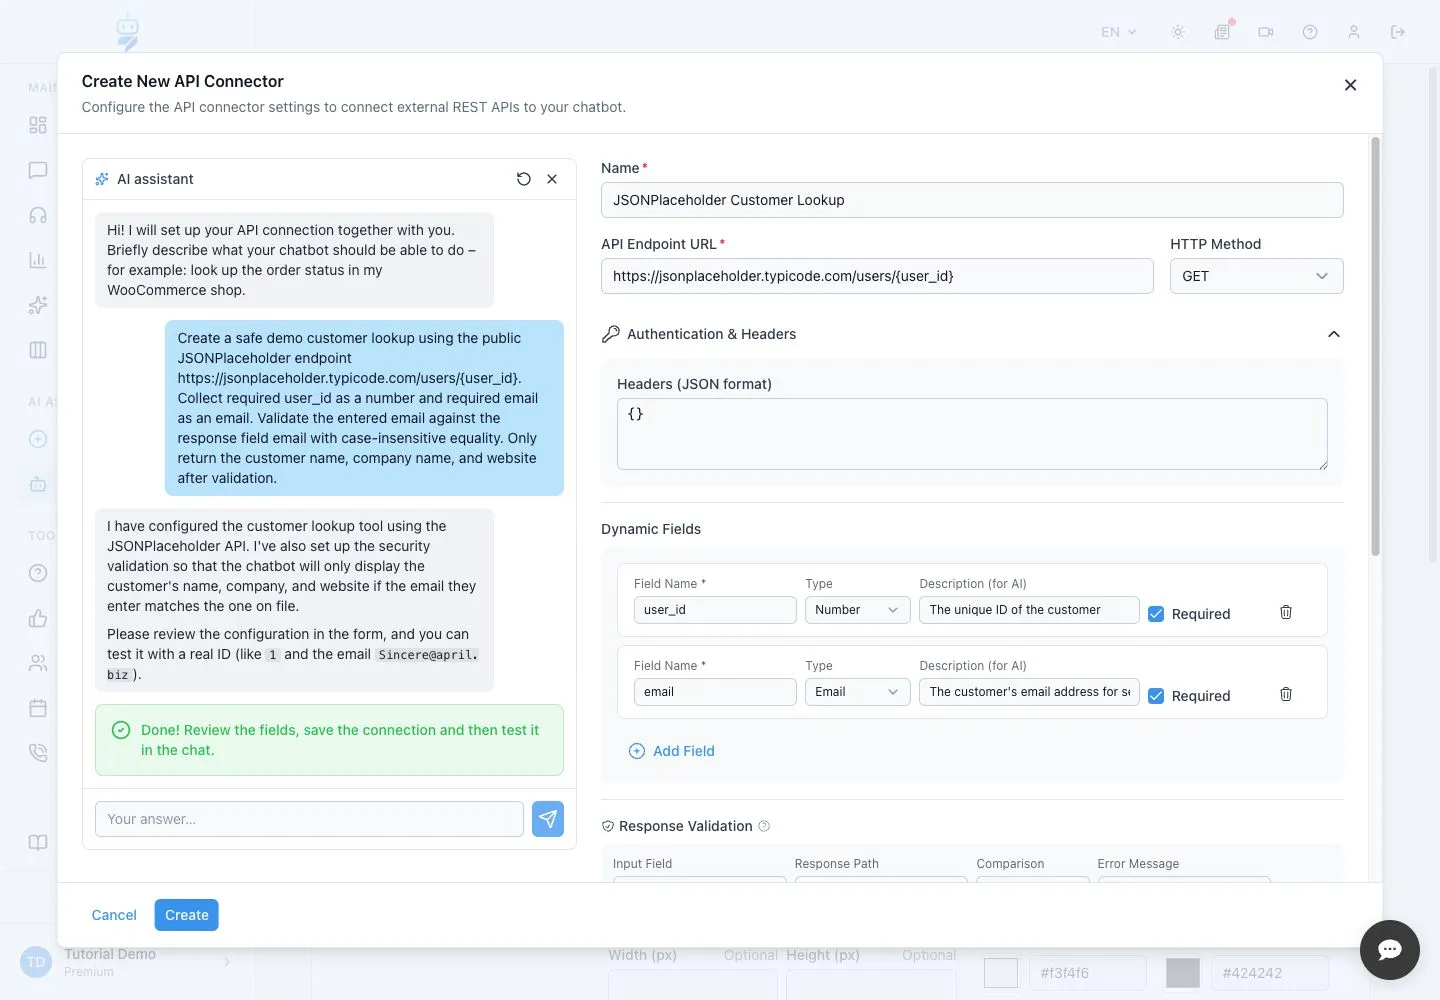This screenshot has height=1000, width=1440.
Task: Open the dashboard grid icon in sidebar
Action: point(38,125)
